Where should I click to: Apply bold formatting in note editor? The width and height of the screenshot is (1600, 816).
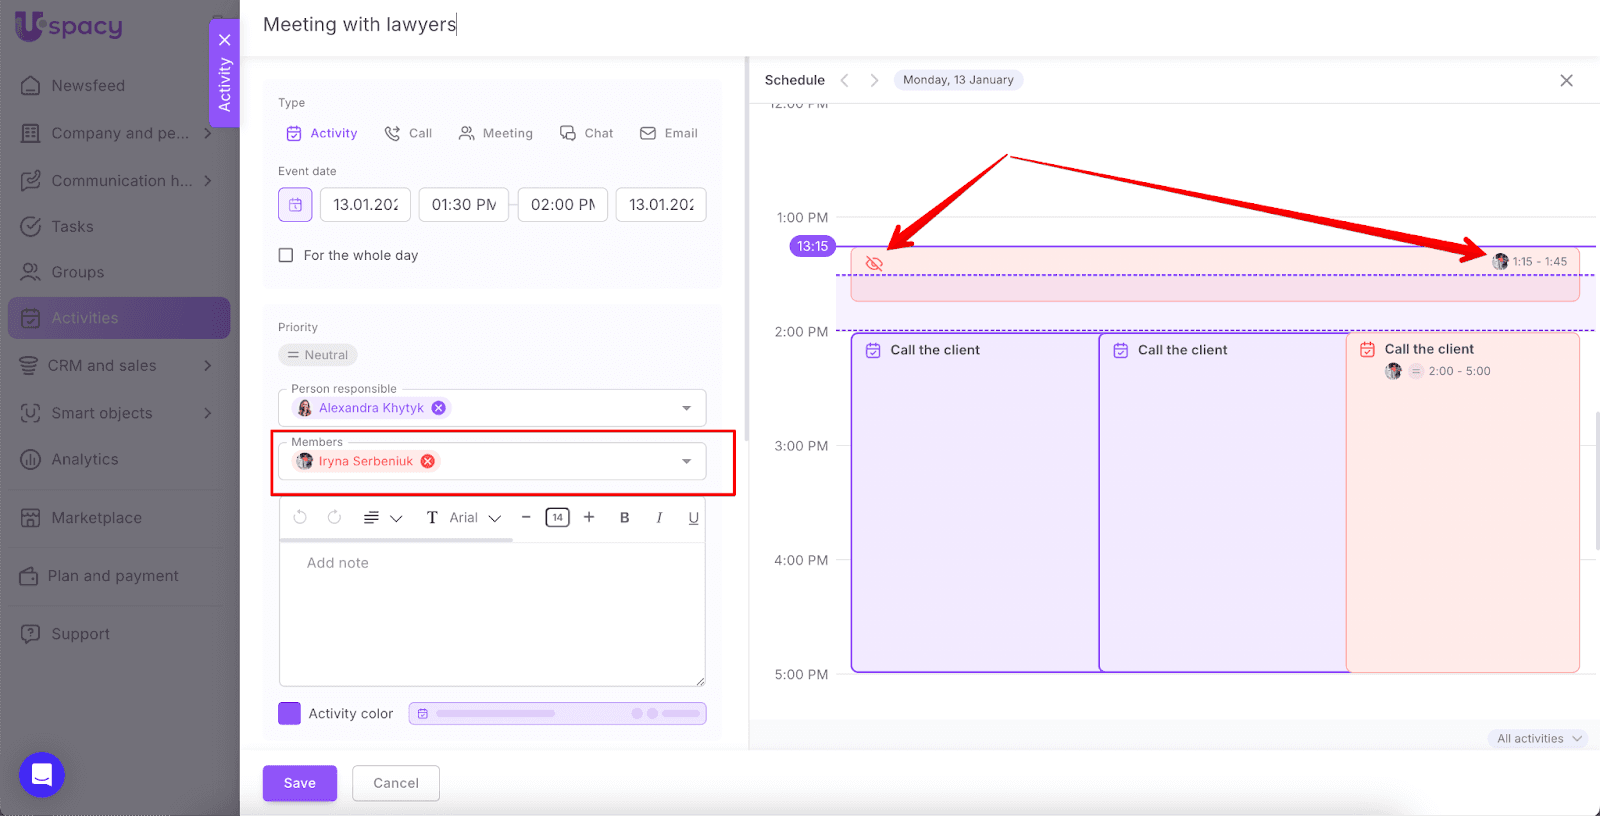624,517
